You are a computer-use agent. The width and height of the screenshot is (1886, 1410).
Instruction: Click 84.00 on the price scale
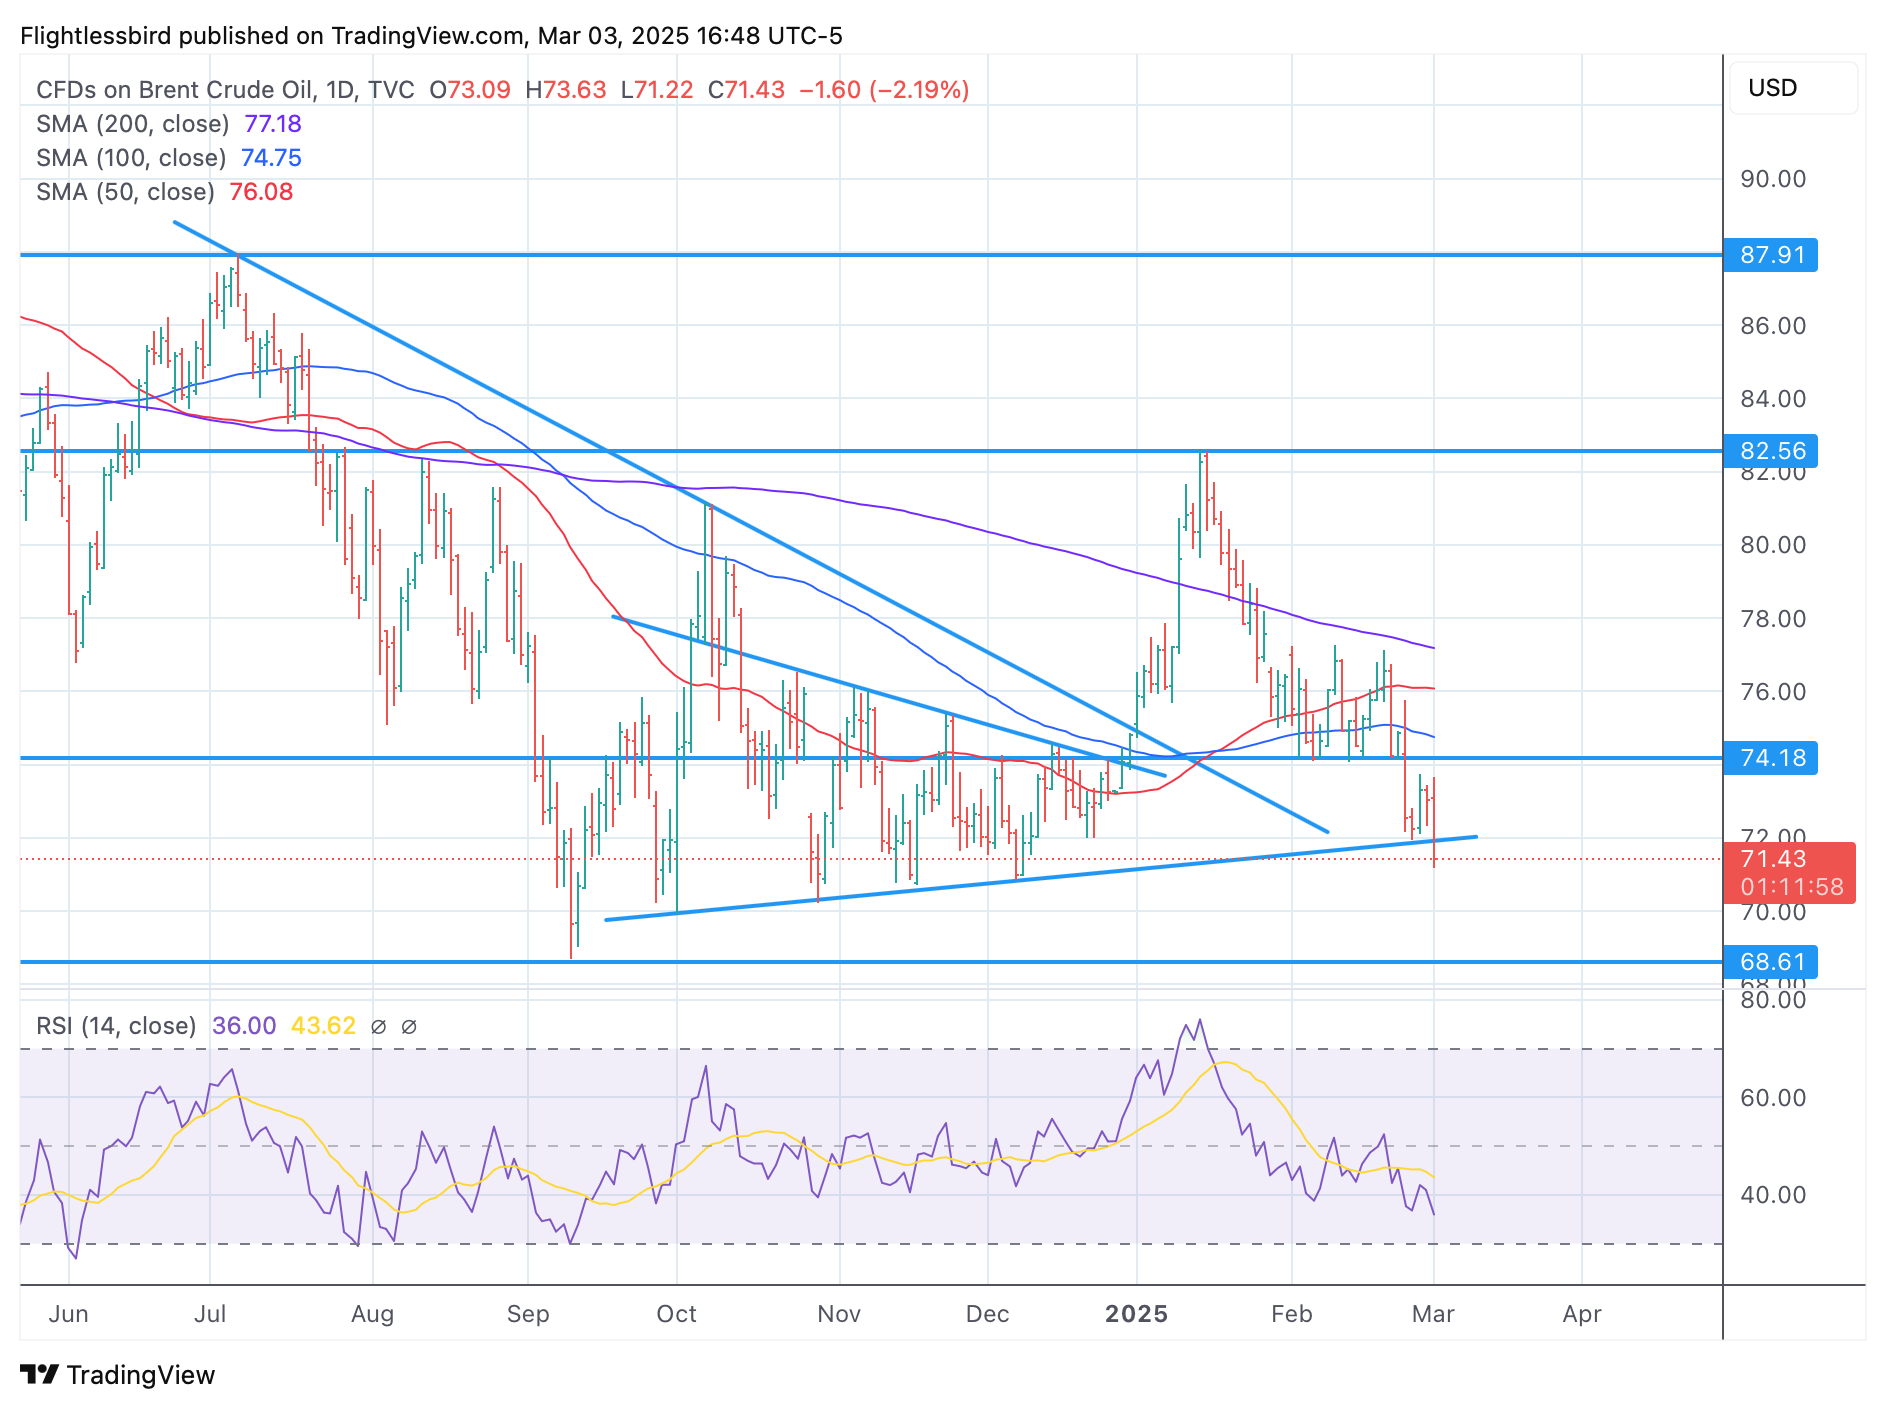[1773, 399]
